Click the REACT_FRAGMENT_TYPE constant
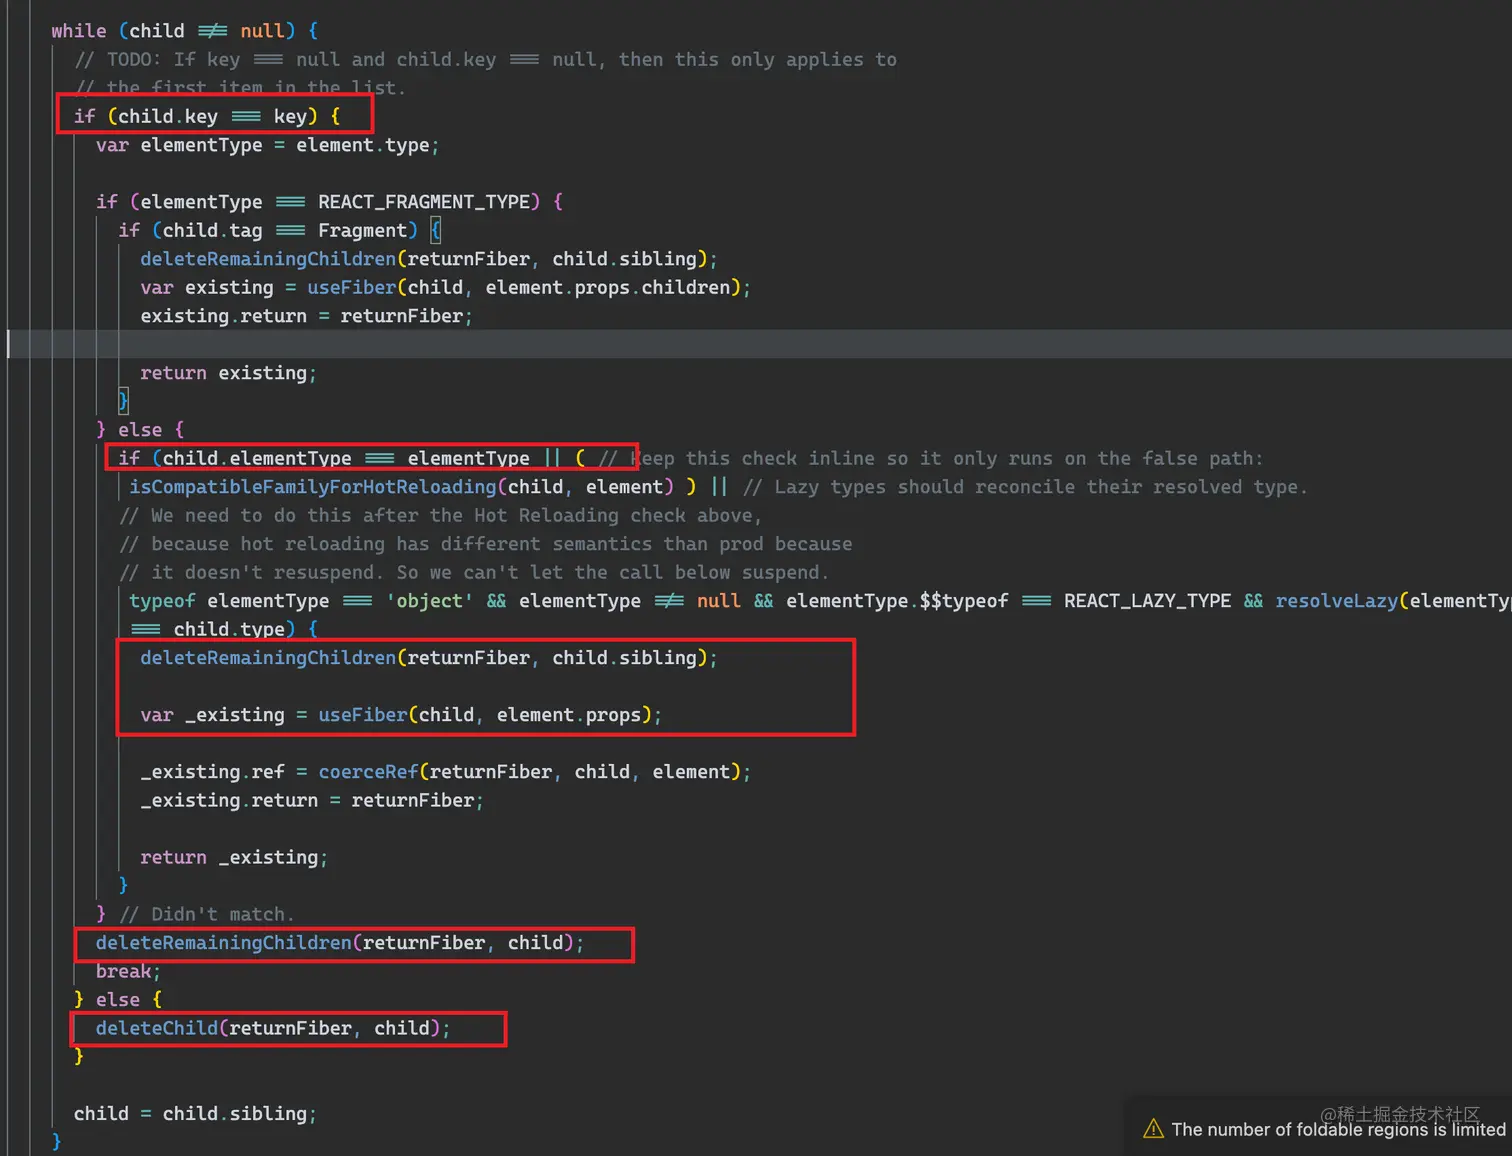 click(x=424, y=202)
